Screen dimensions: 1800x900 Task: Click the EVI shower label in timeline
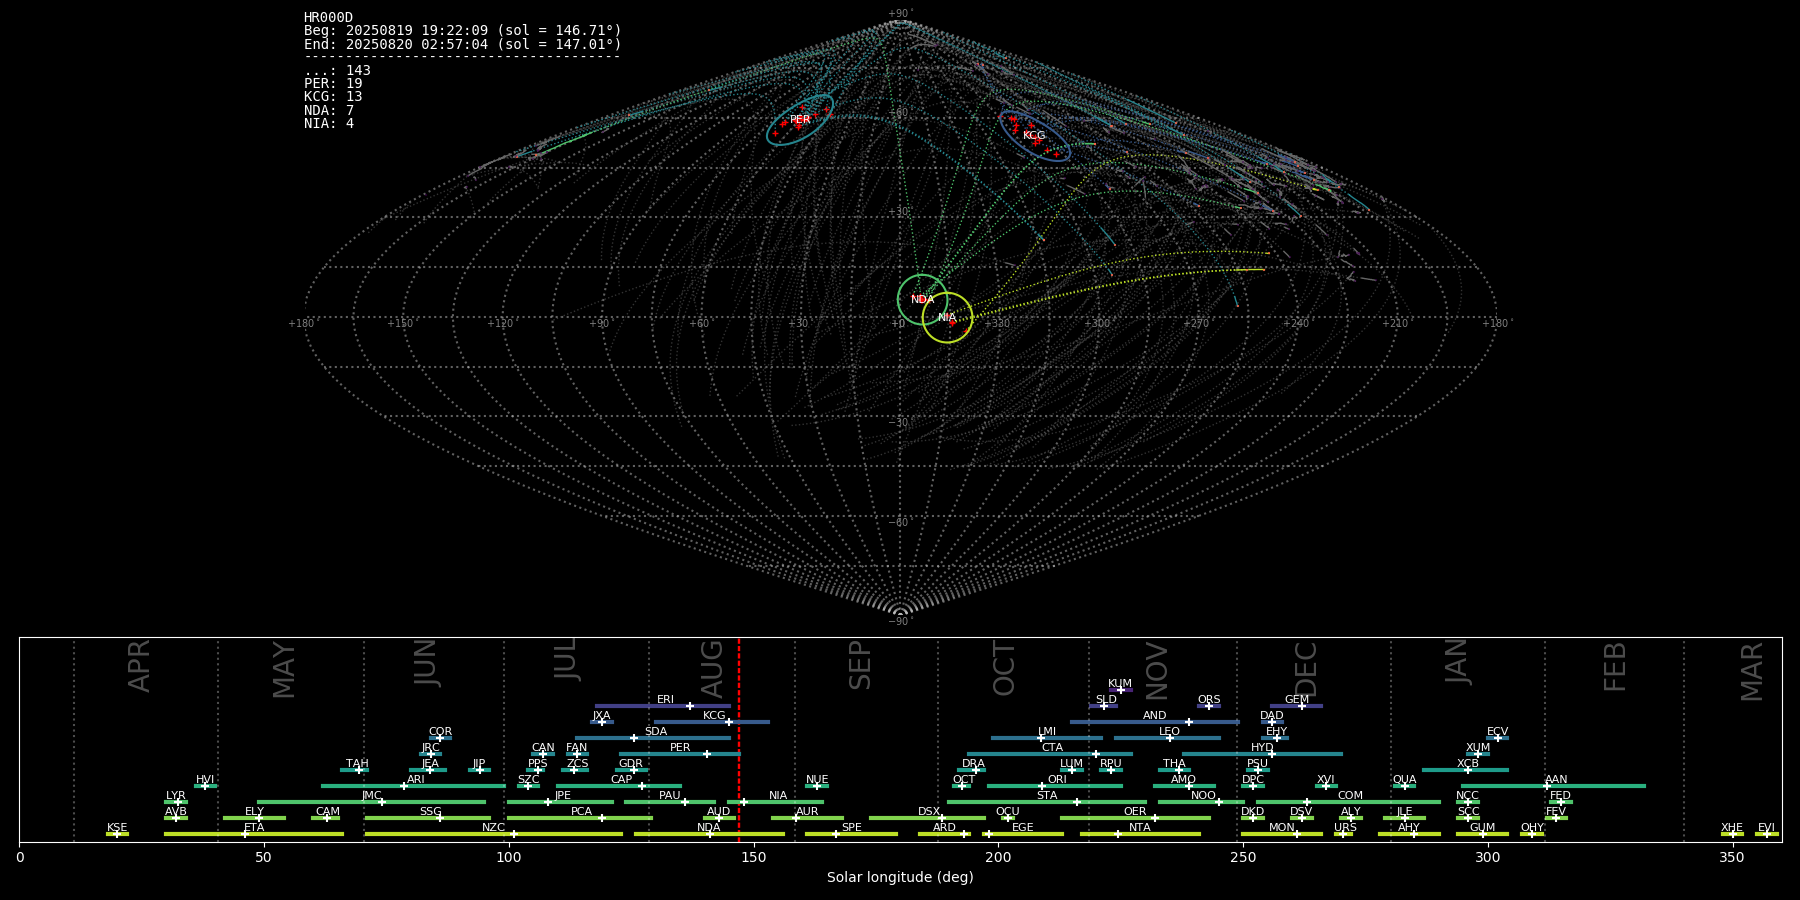click(1766, 828)
